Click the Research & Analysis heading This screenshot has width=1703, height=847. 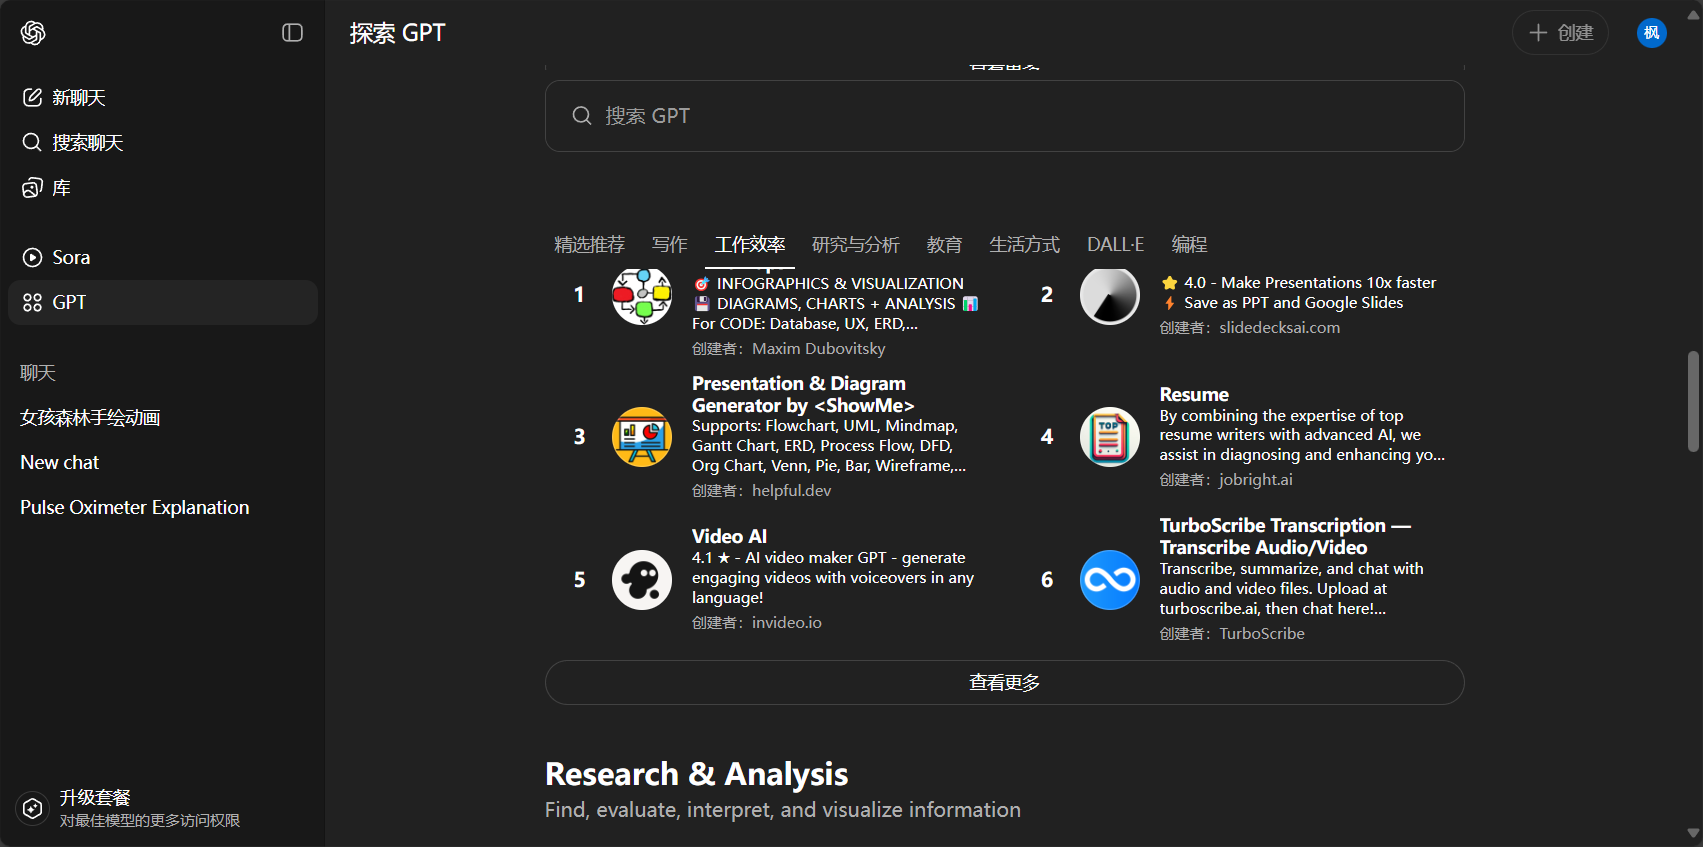point(697,774)
